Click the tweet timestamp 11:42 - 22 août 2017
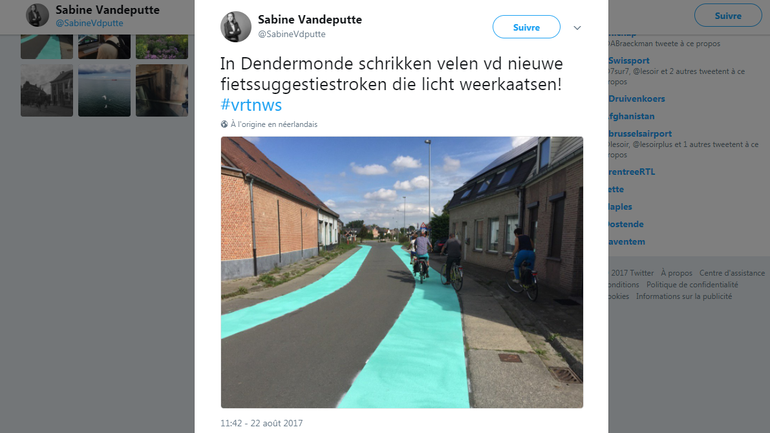770x433 pixels. pos(261,423)
